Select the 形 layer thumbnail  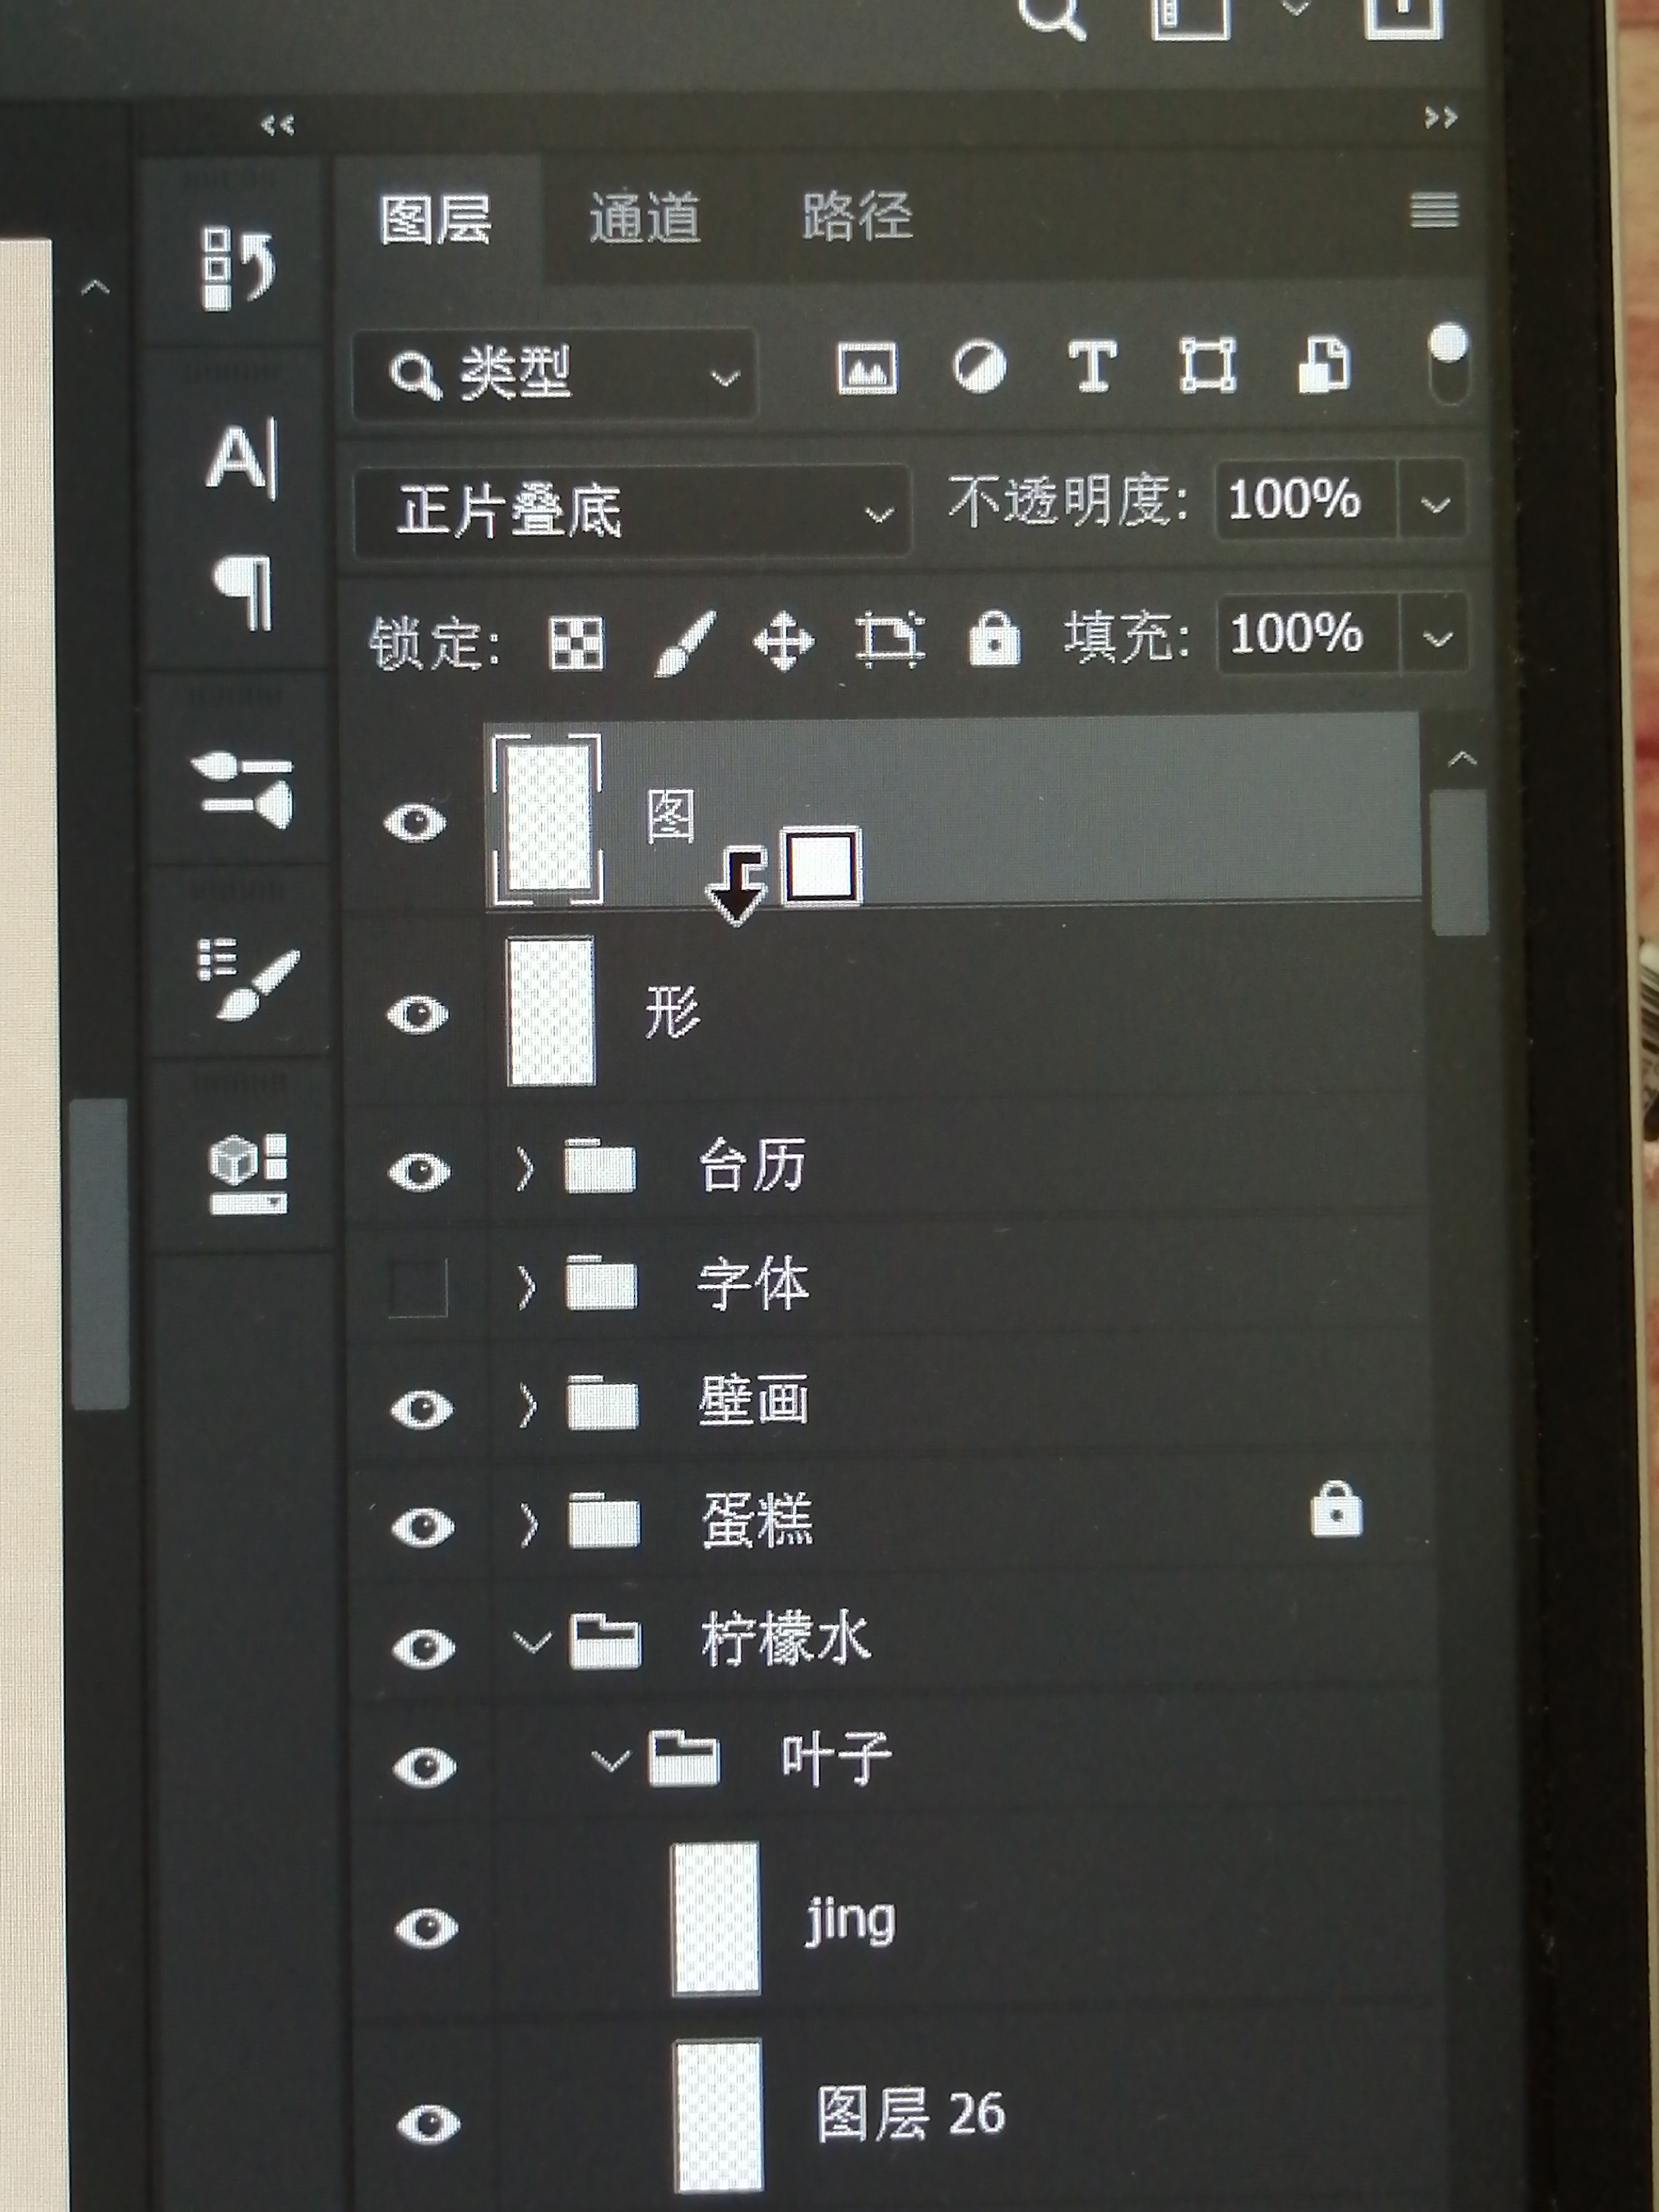pos(551,1011)
